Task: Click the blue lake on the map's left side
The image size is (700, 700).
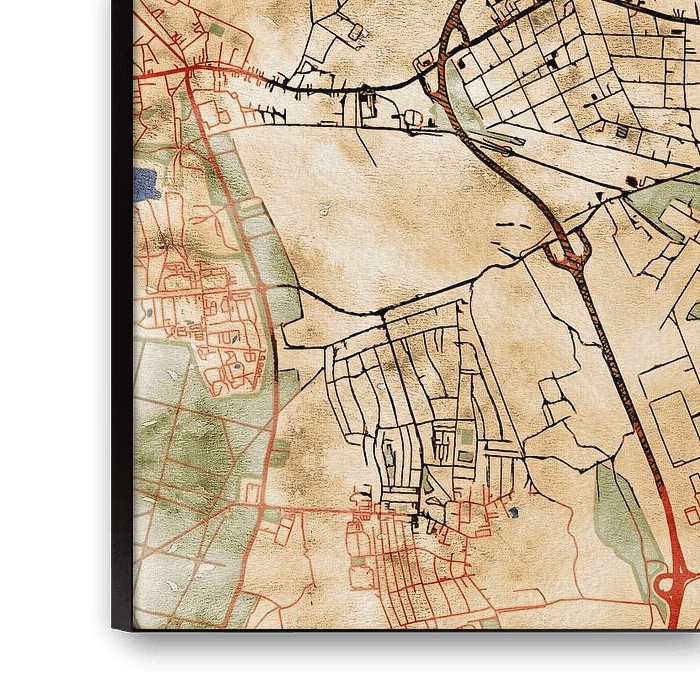Action: click(146, 182)
